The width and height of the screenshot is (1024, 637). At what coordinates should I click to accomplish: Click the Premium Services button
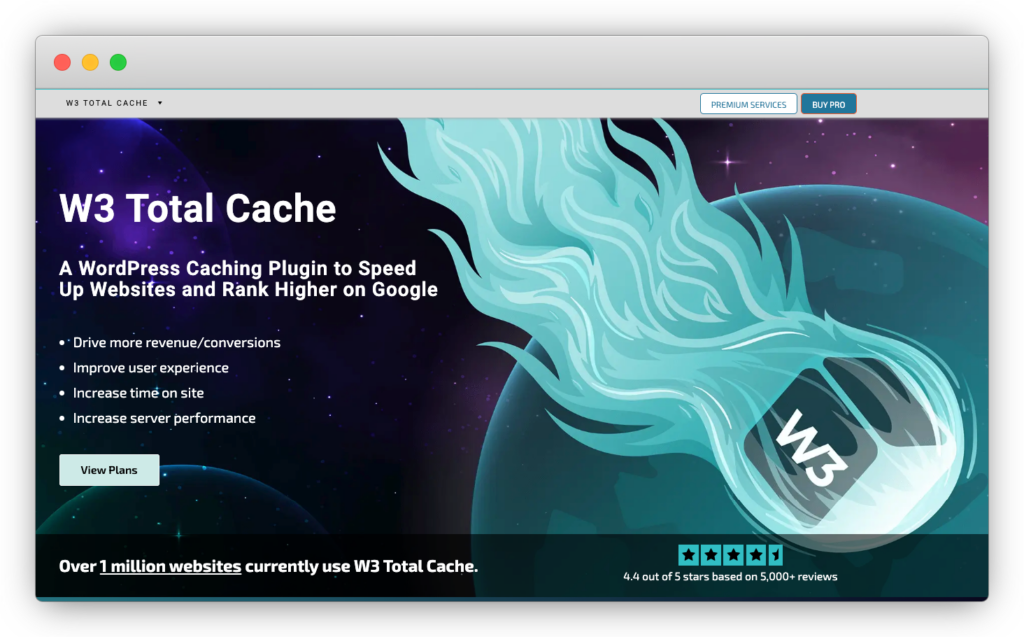(748, 105)
